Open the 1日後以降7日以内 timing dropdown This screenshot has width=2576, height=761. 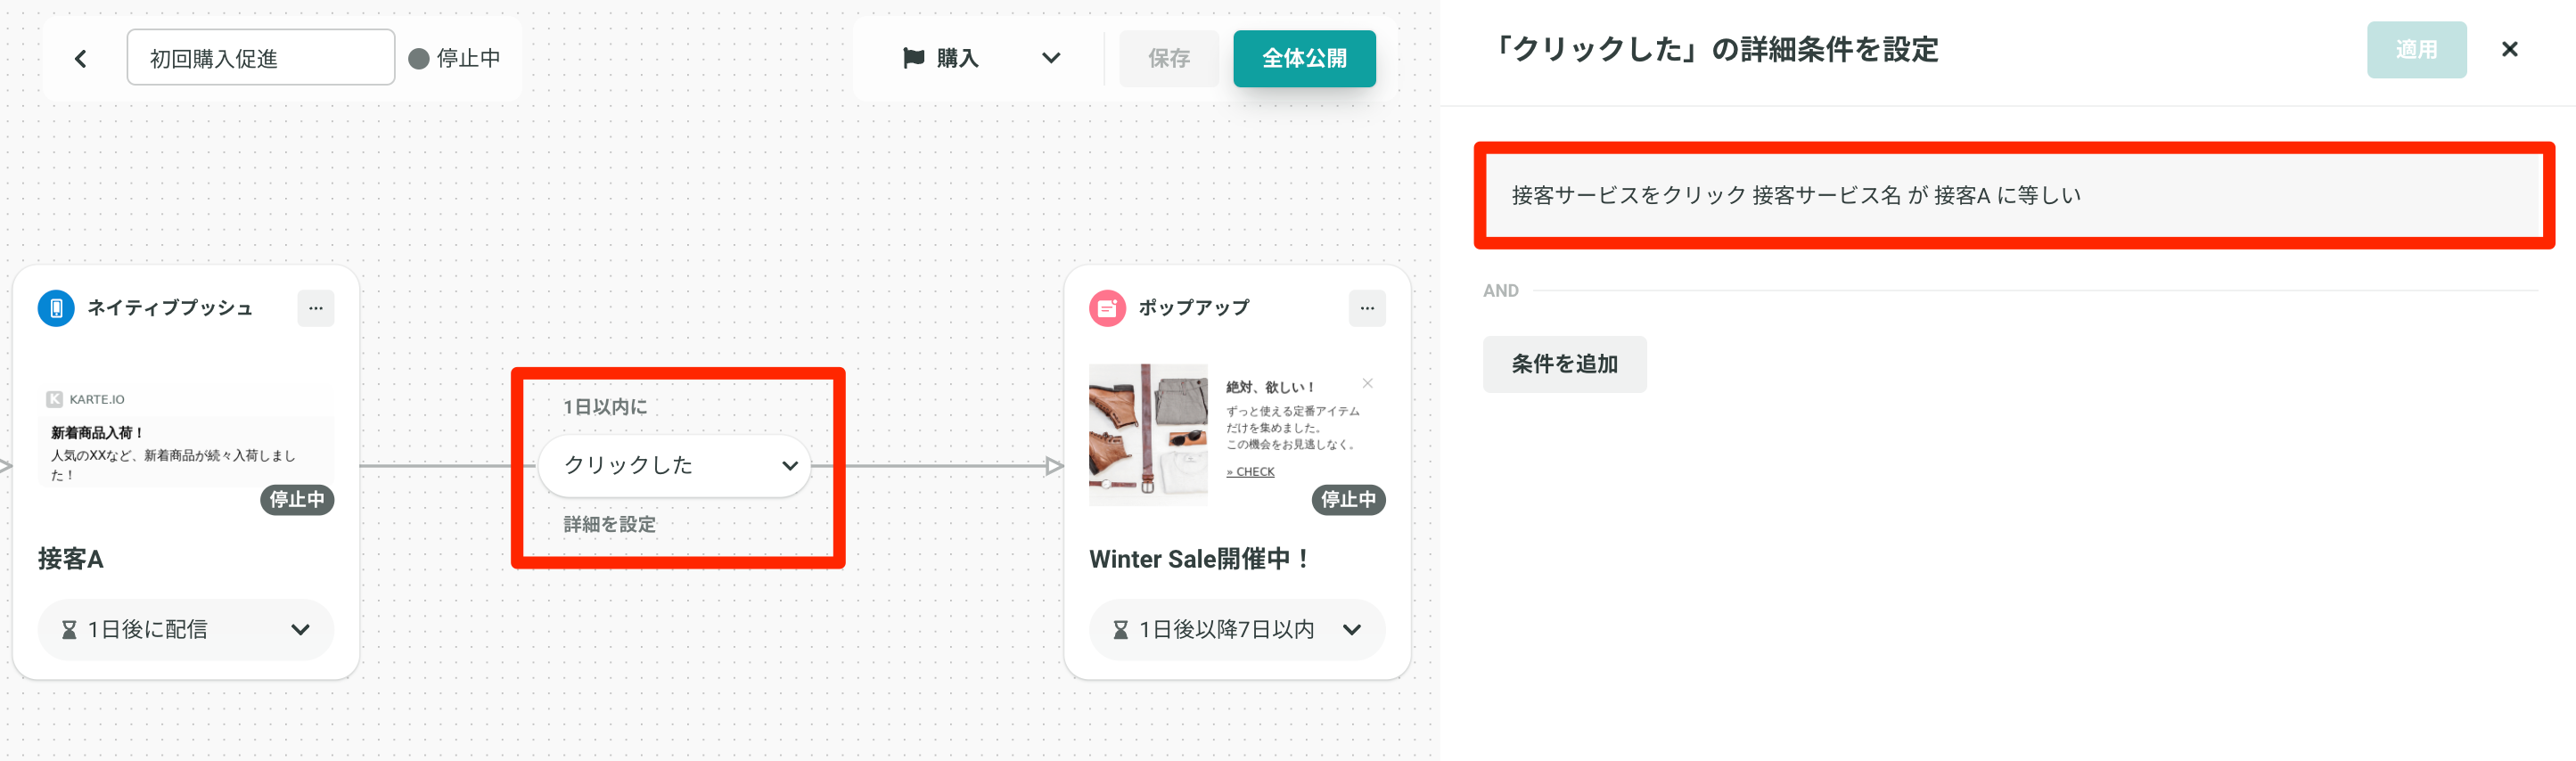point(1237,630)
